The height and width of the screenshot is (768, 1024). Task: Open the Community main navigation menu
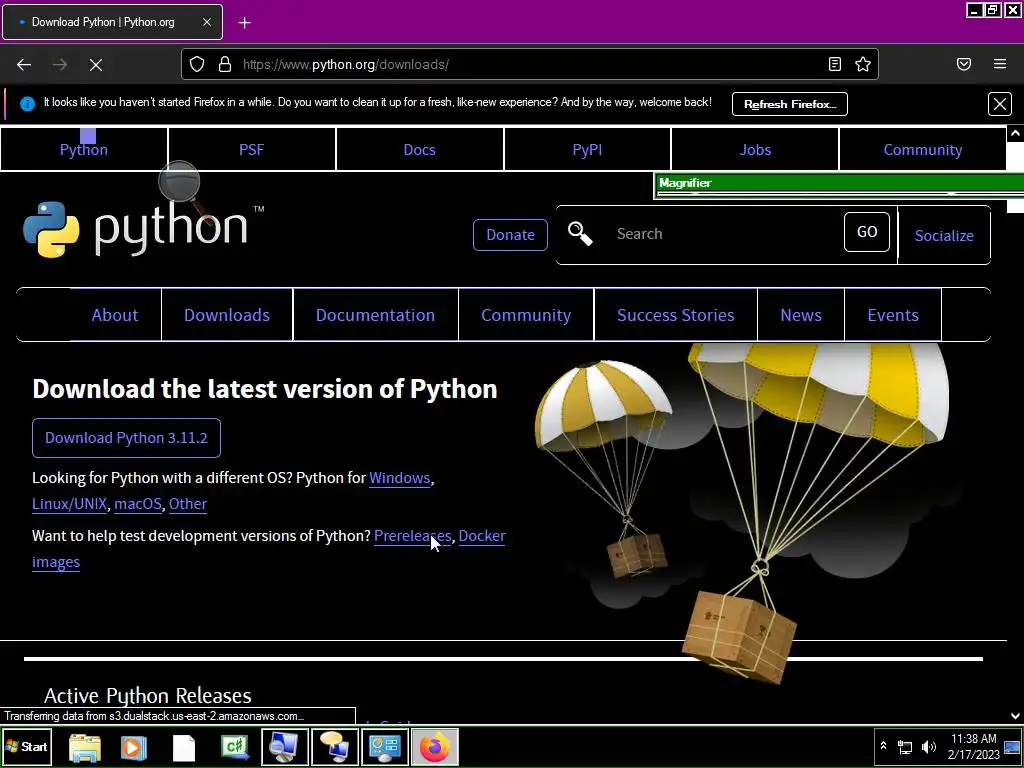point(526,315)
